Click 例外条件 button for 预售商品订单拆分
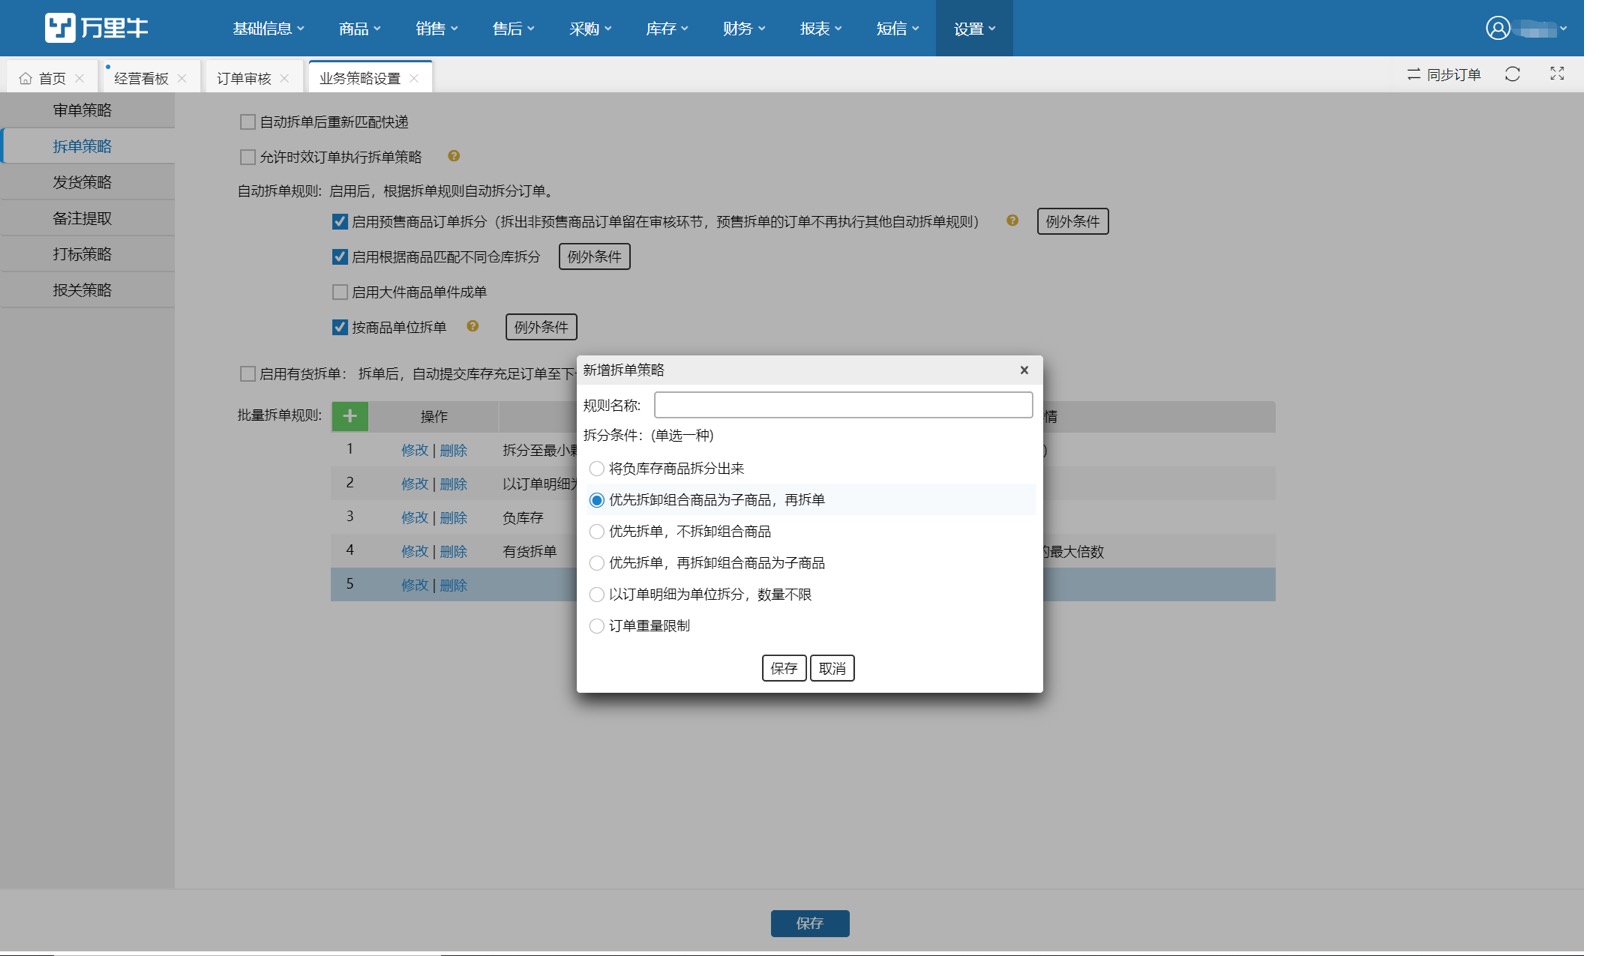This screenshot has width=1620, height=956. [x=1073, y=221]
